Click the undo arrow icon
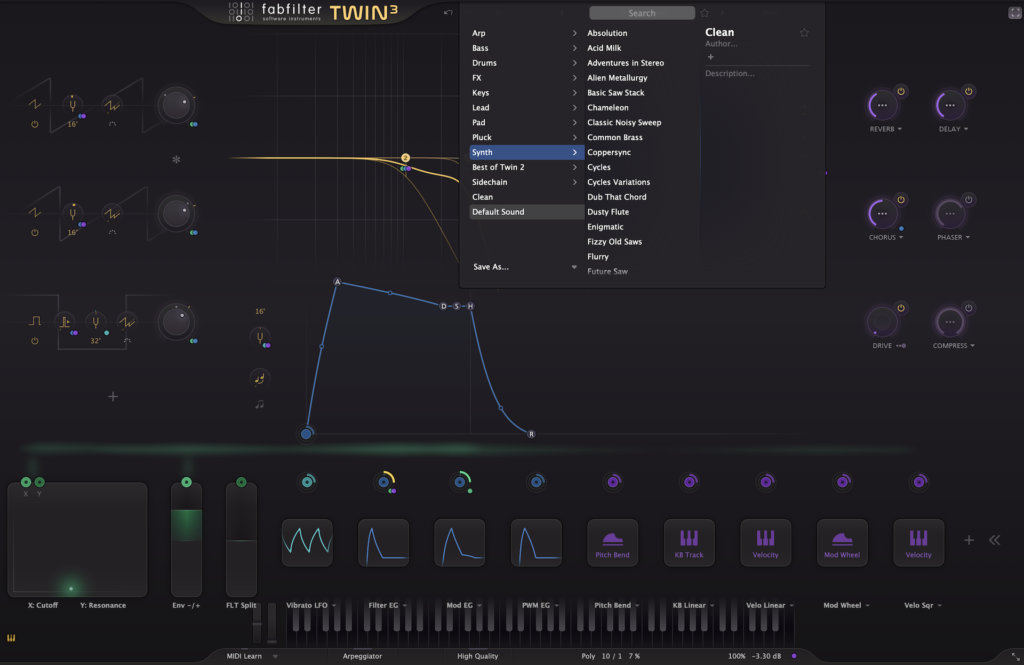1024x665 pixels. [x=448, y=13]
